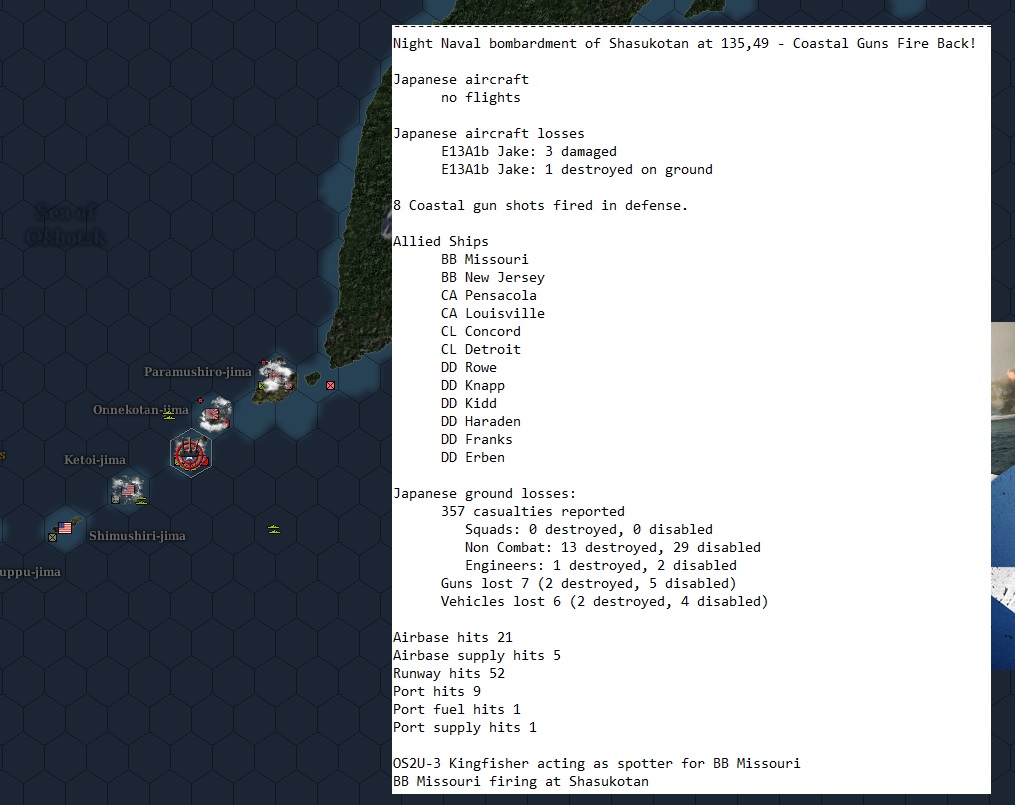1015x805 pixels.
Task: Click the 'Japanese ground losses:' heading
Action: (x=484, y=494)
